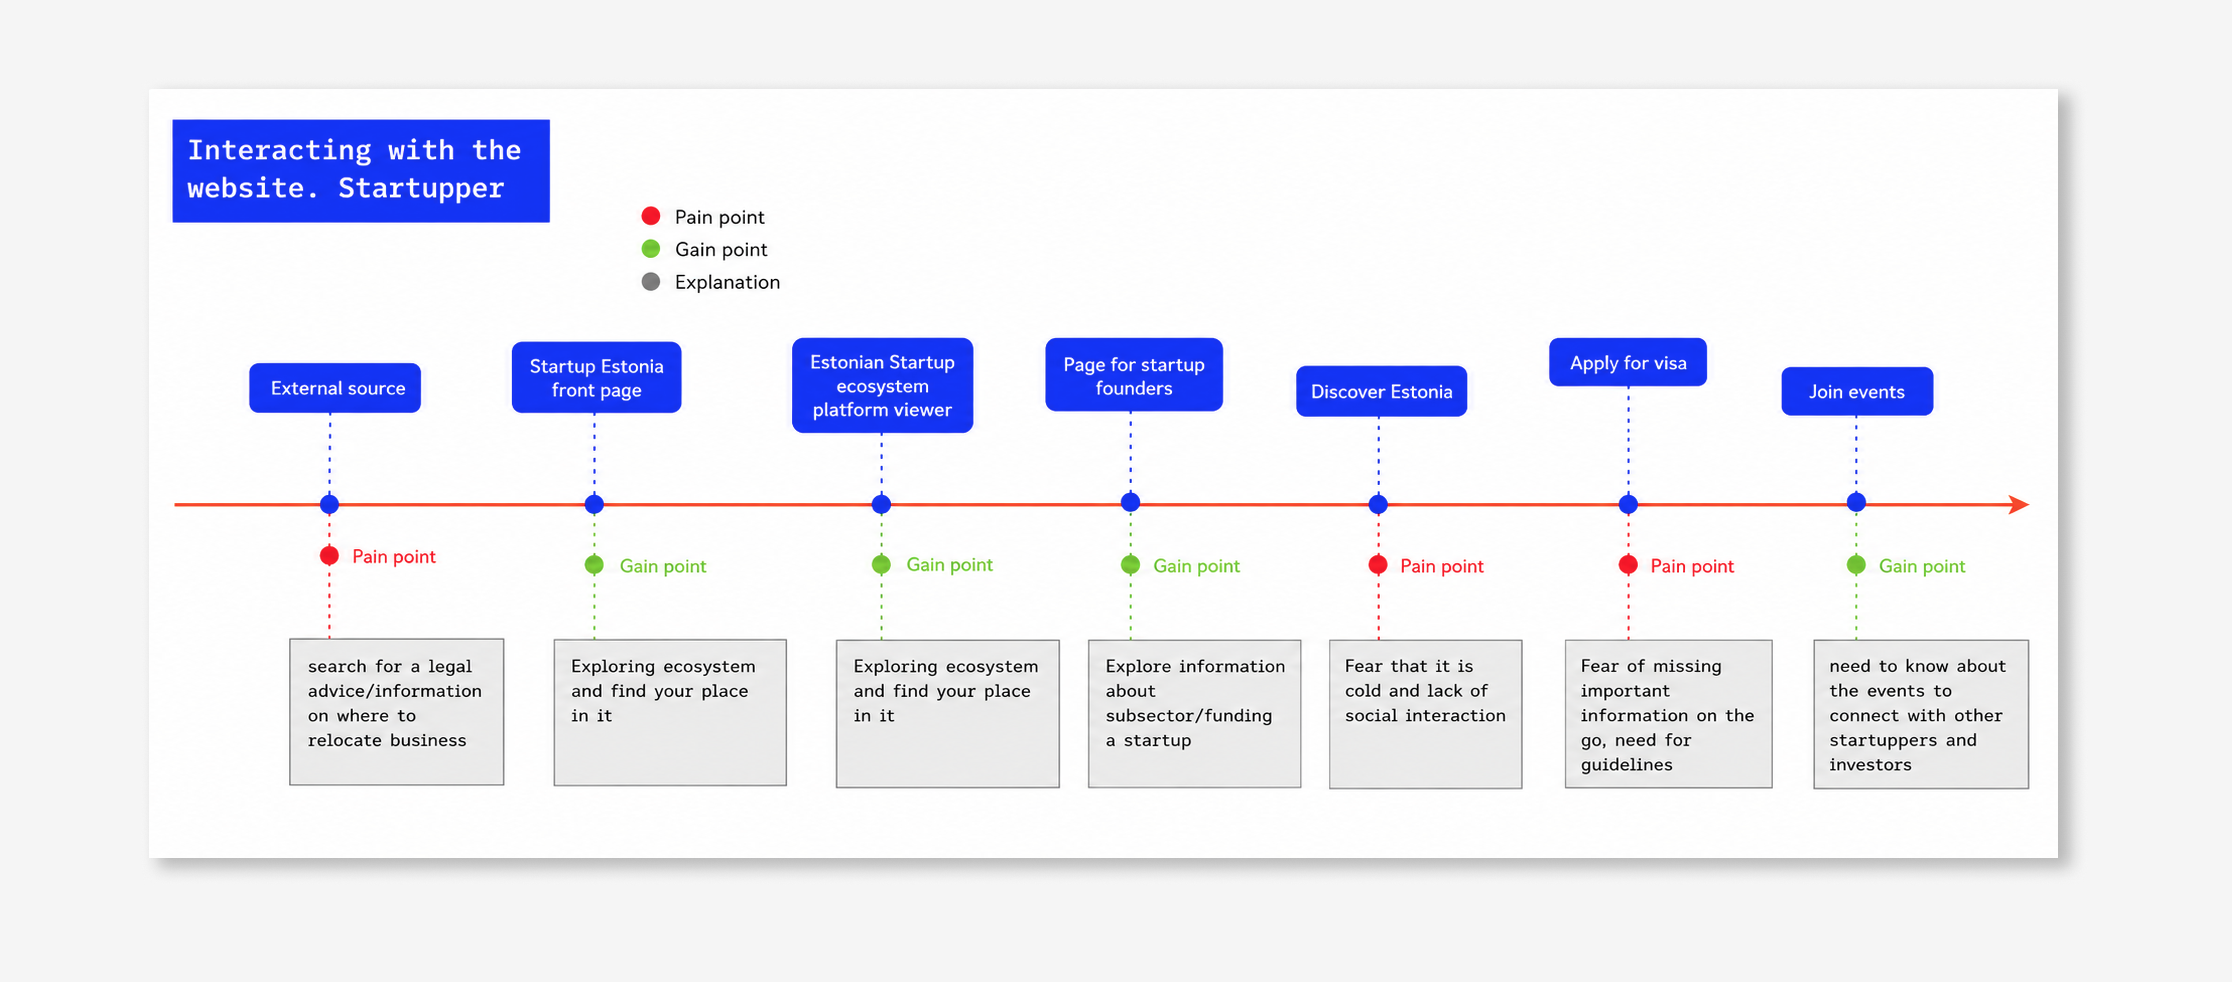Screen dimensions: 2232x982
Task: Click the 'Exploring ecosystem' note under platform viewer
Action: click(948, 714)
